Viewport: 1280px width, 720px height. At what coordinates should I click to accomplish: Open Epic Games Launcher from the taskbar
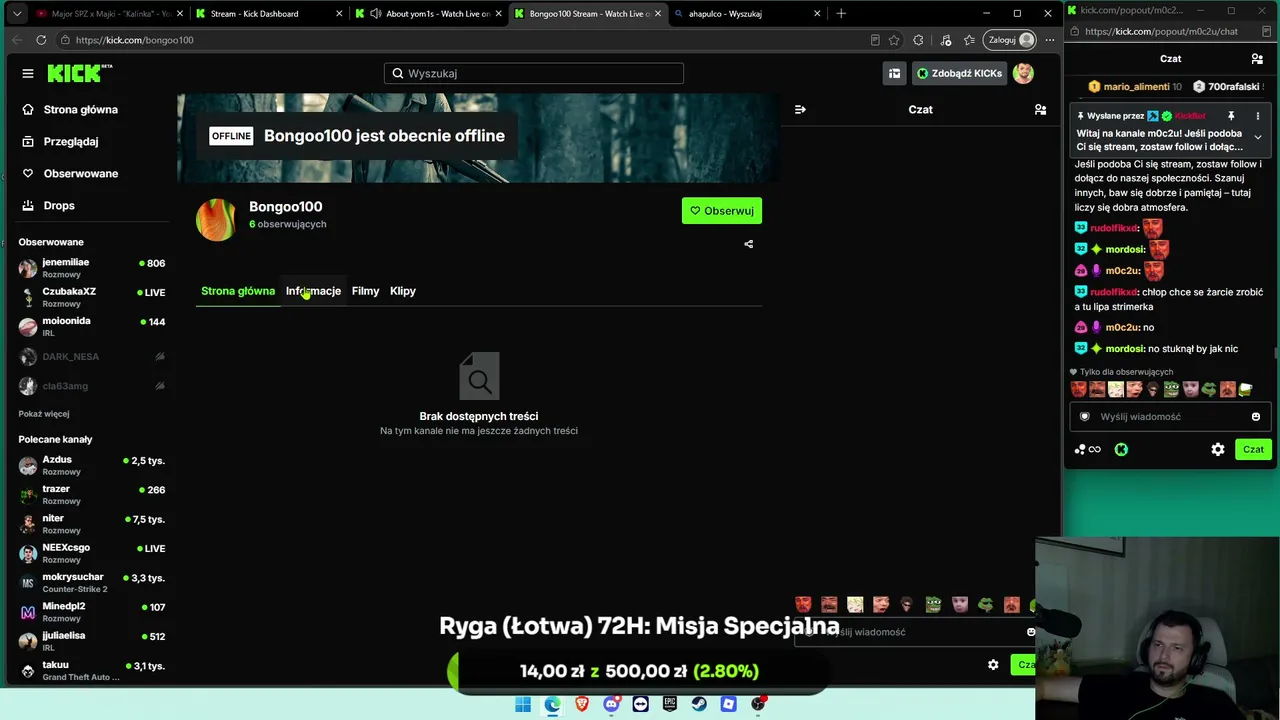pyautogui.click(x=670, y=704)
